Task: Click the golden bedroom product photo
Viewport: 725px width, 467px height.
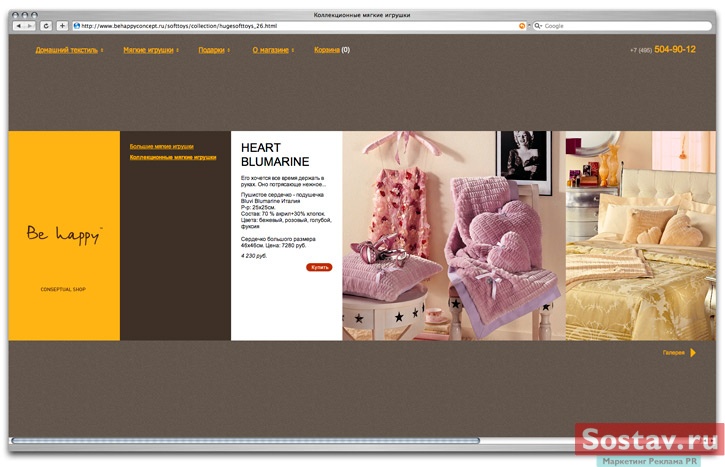Action: pyautogui.click(x=641, y=236)
